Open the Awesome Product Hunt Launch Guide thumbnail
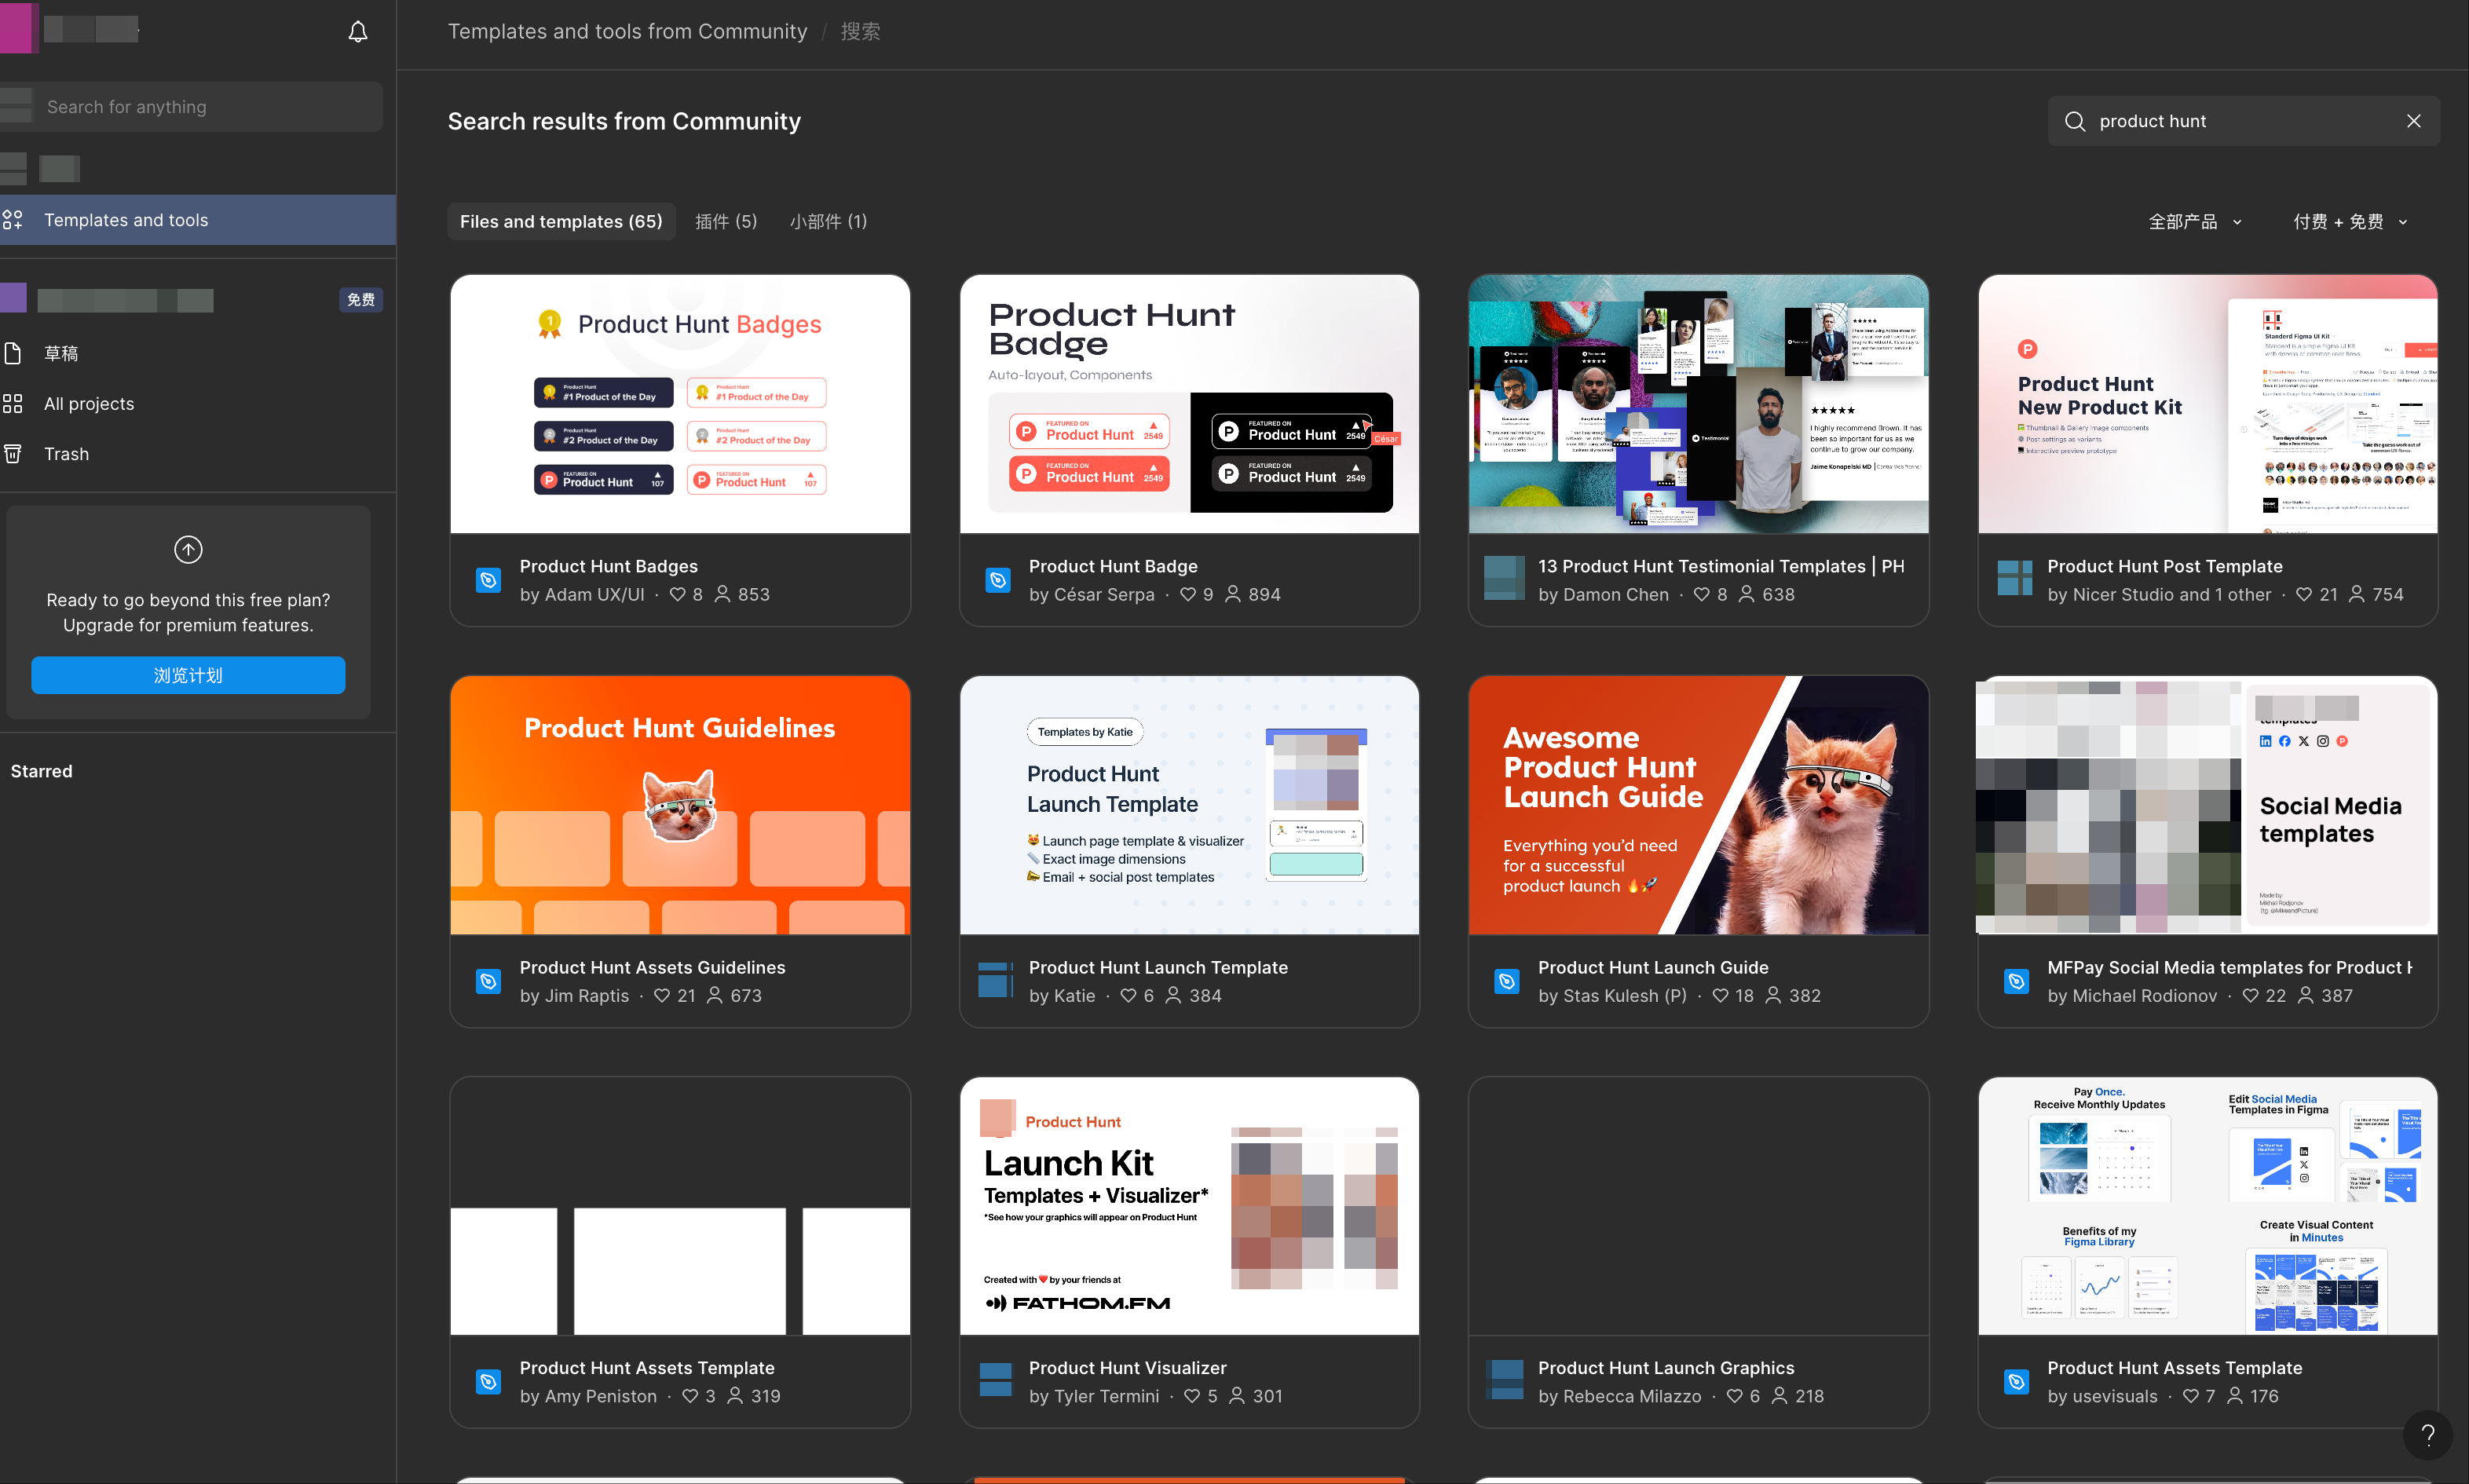This screenshot has width=2469, height=1484. (x=1698, y=805)
